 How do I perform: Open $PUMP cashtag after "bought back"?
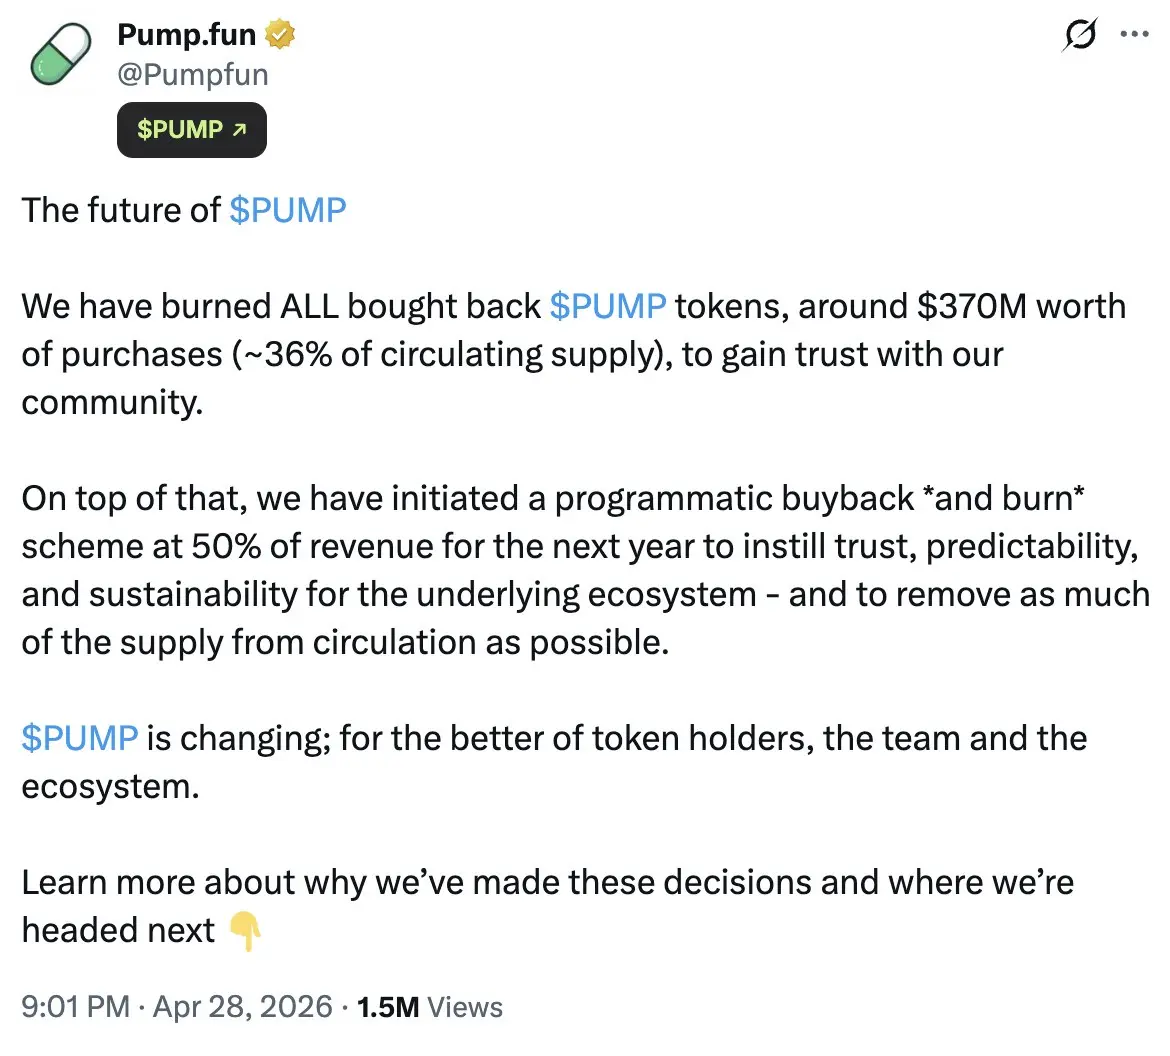tap(608, 306)
